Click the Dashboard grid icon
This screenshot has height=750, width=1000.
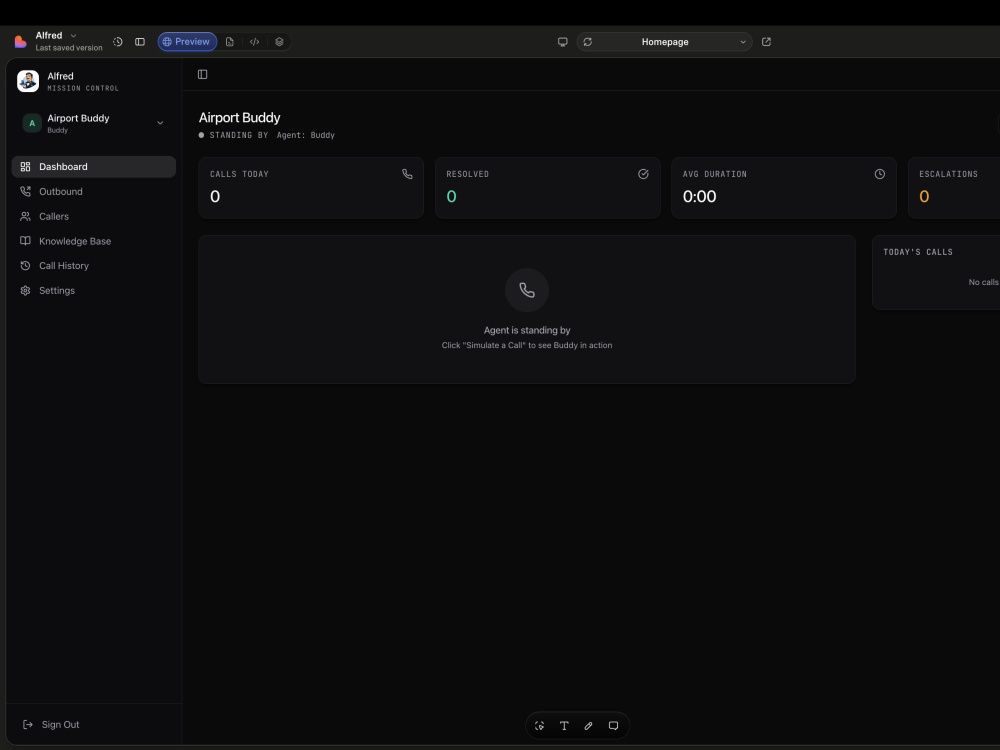tap(26, 166)
